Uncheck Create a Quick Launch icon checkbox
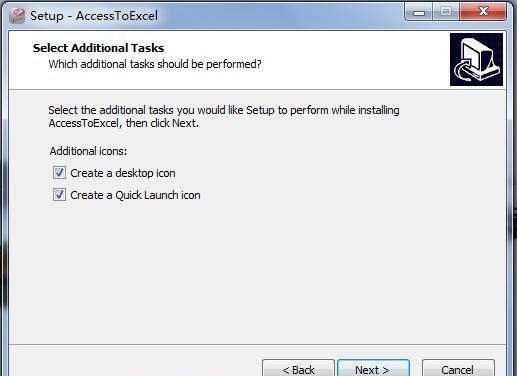This screenshot has width=517, height=376. click(x=59, y=195)
